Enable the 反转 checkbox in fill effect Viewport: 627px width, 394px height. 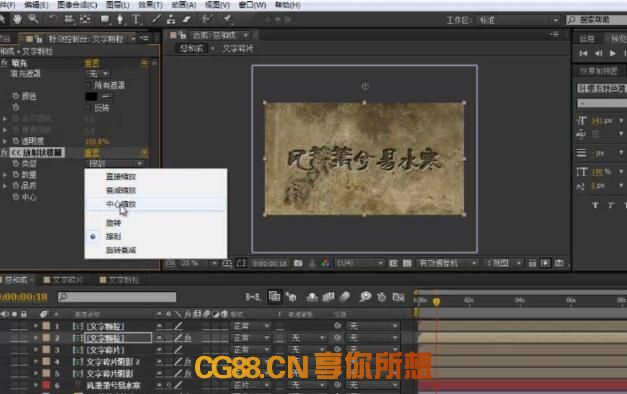pyautogui.click(x=88, y=108)
